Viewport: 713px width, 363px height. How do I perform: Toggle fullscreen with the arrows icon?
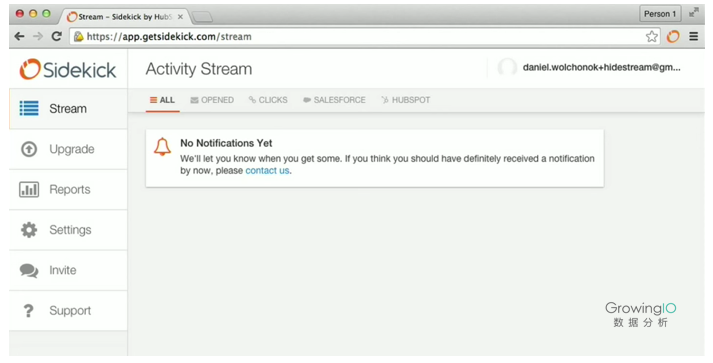pos(694,13)
